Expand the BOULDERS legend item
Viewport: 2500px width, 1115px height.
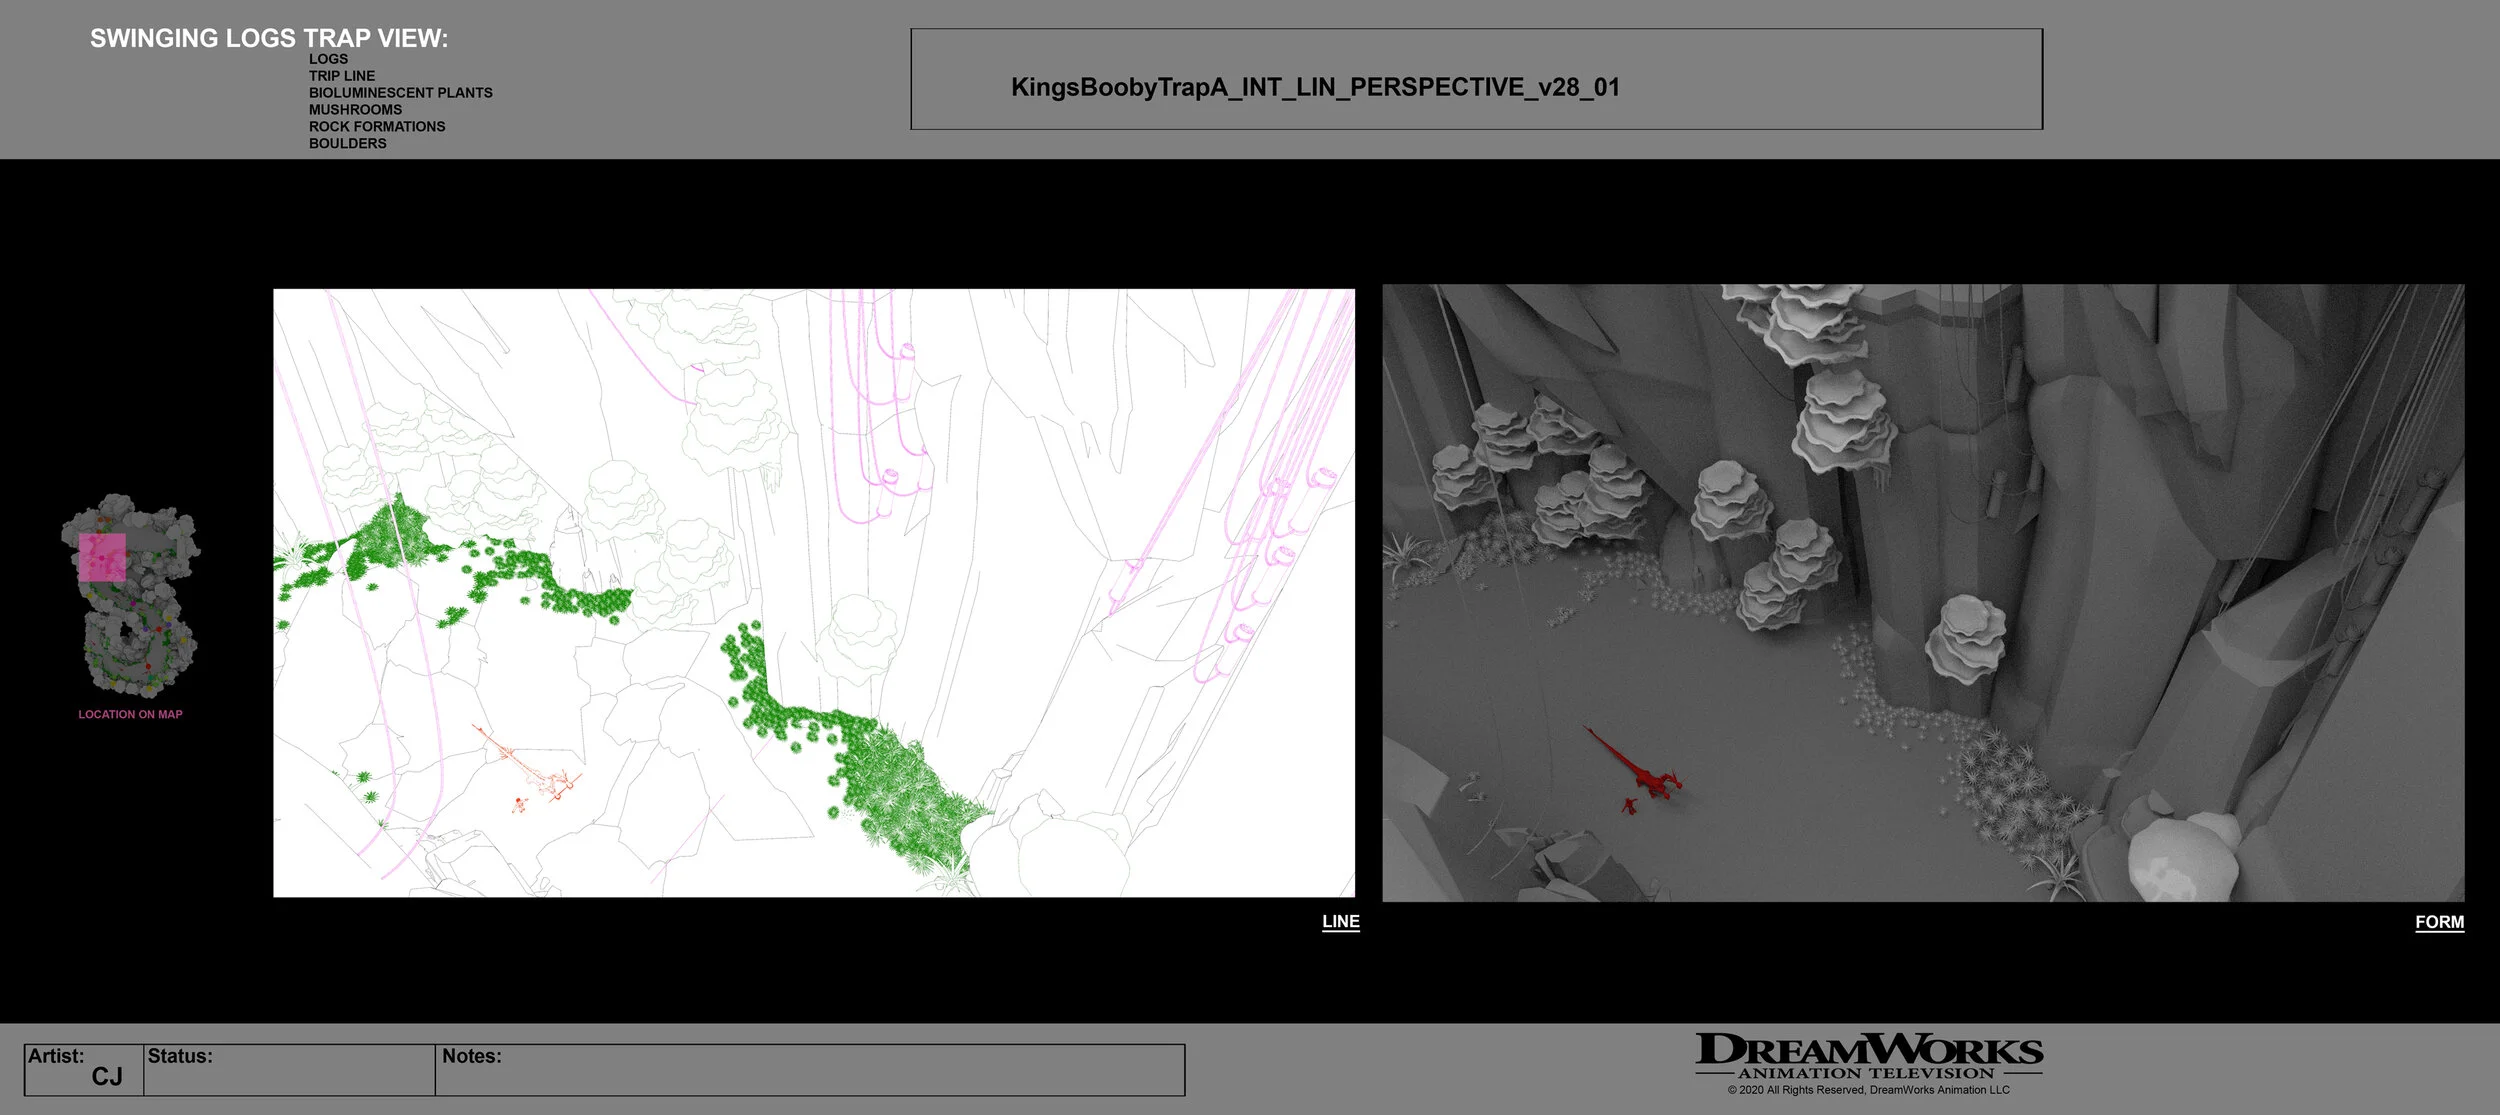click(x=347, y=143)
